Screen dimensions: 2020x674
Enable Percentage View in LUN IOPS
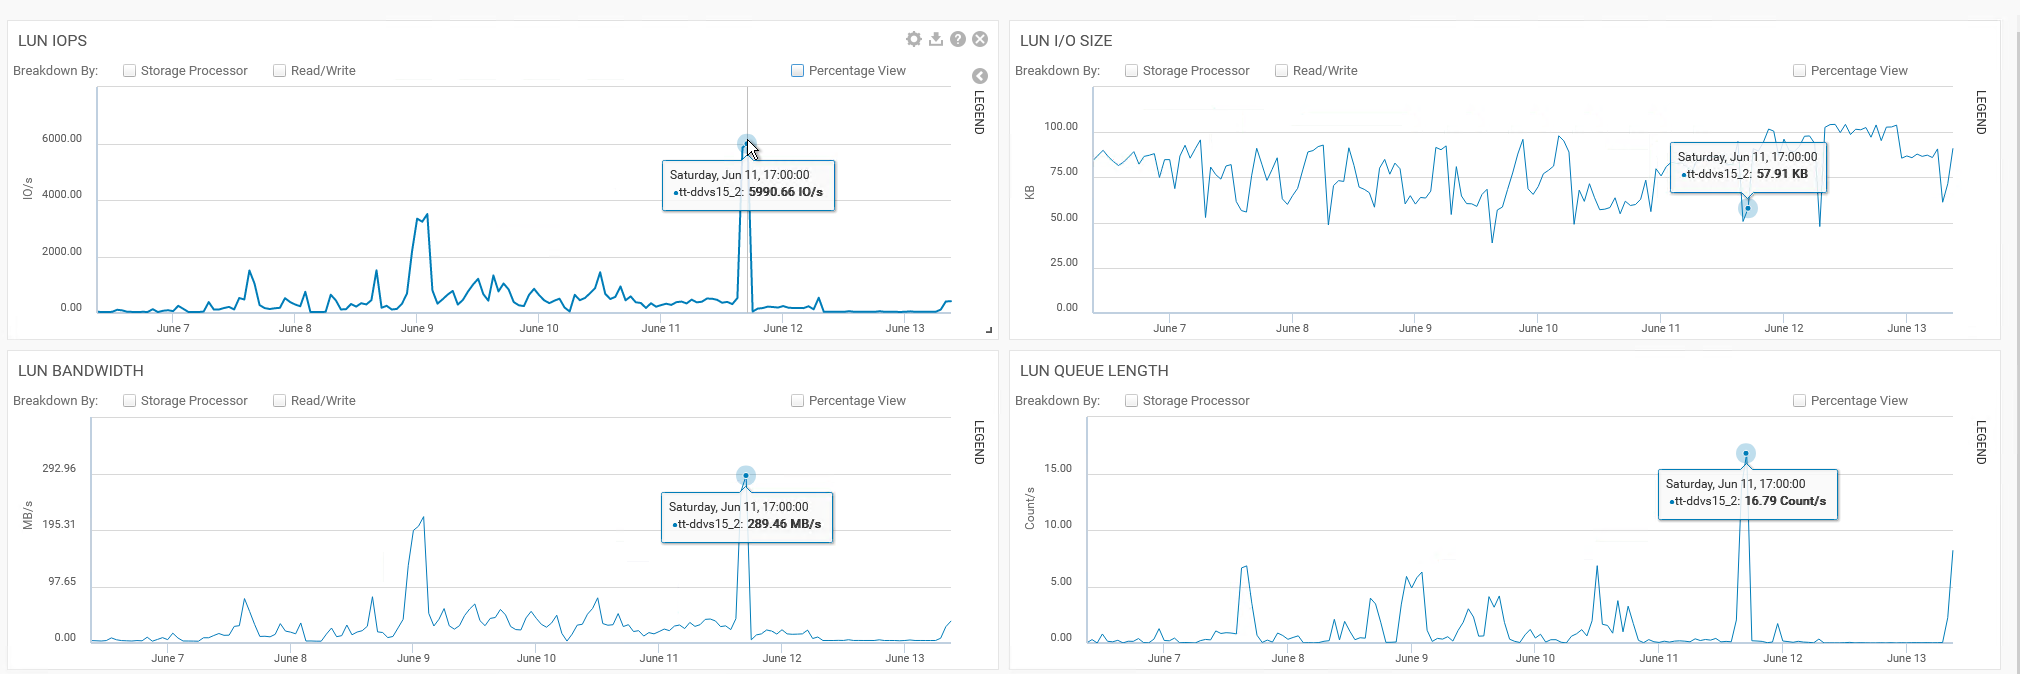click(x=798, y=71)
